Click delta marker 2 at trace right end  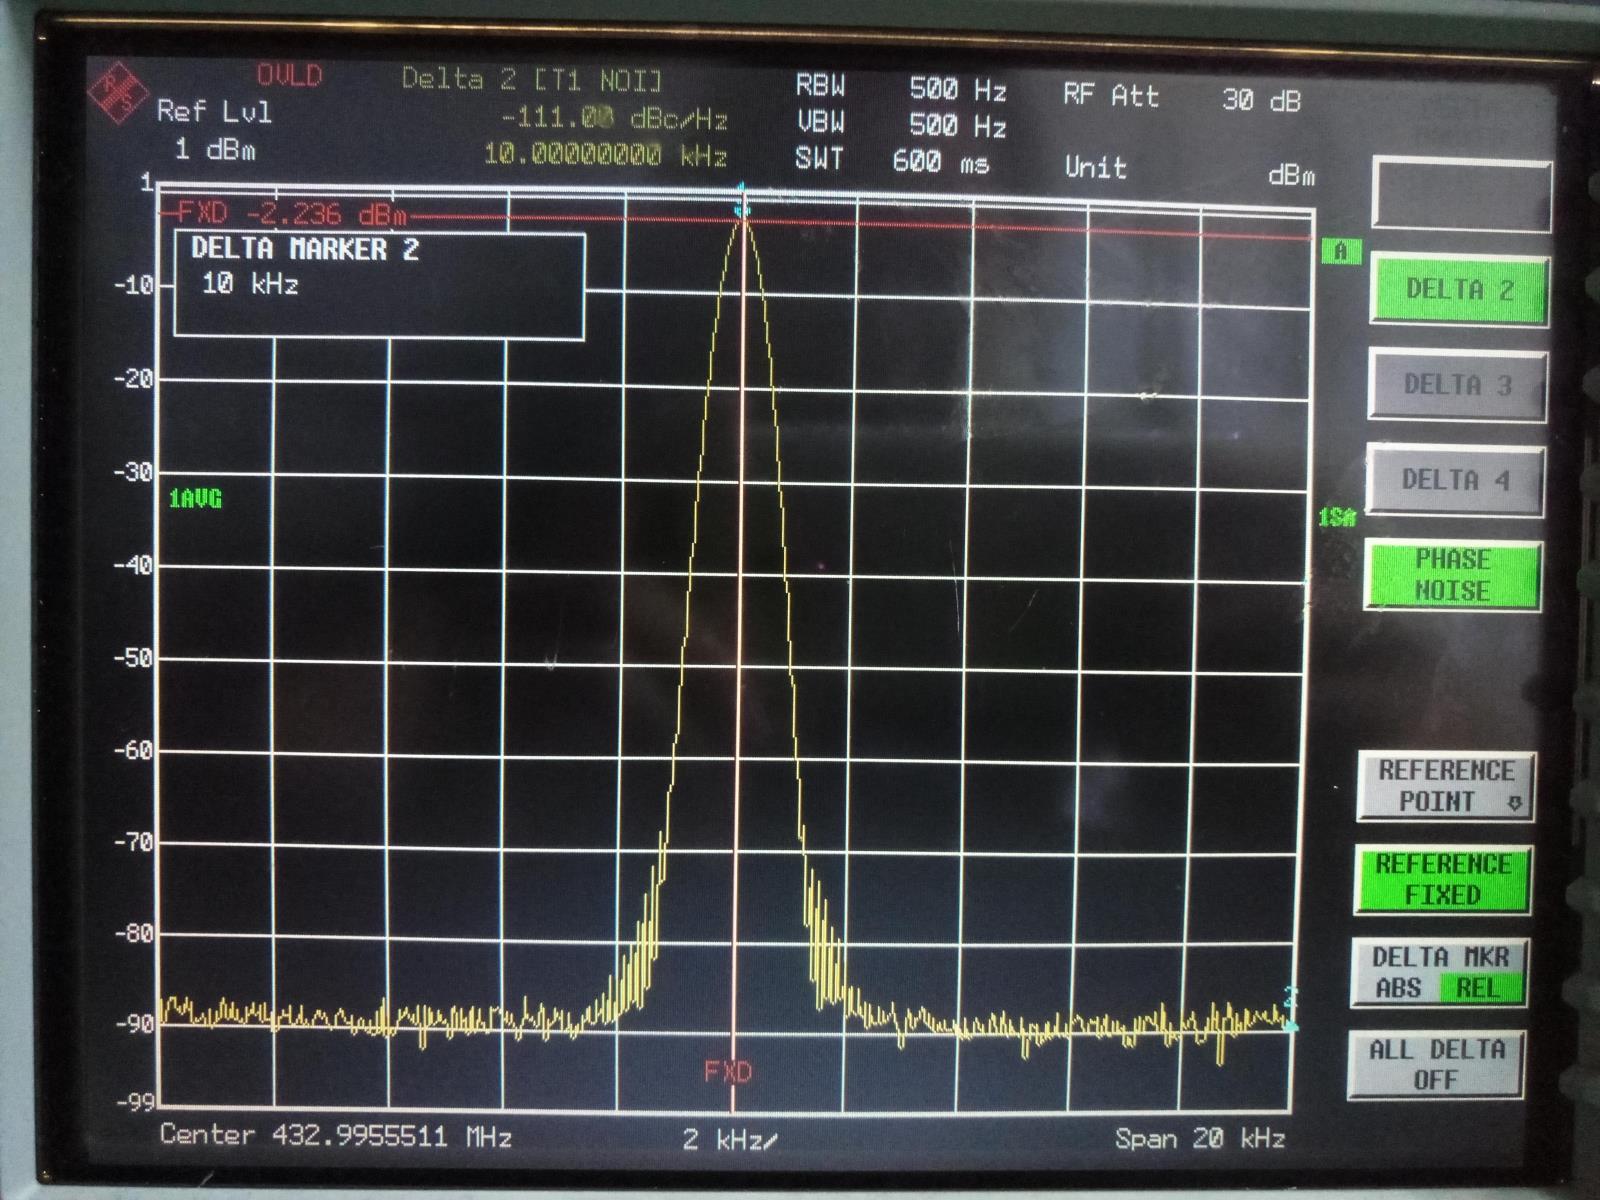tap(1290, 1010)
